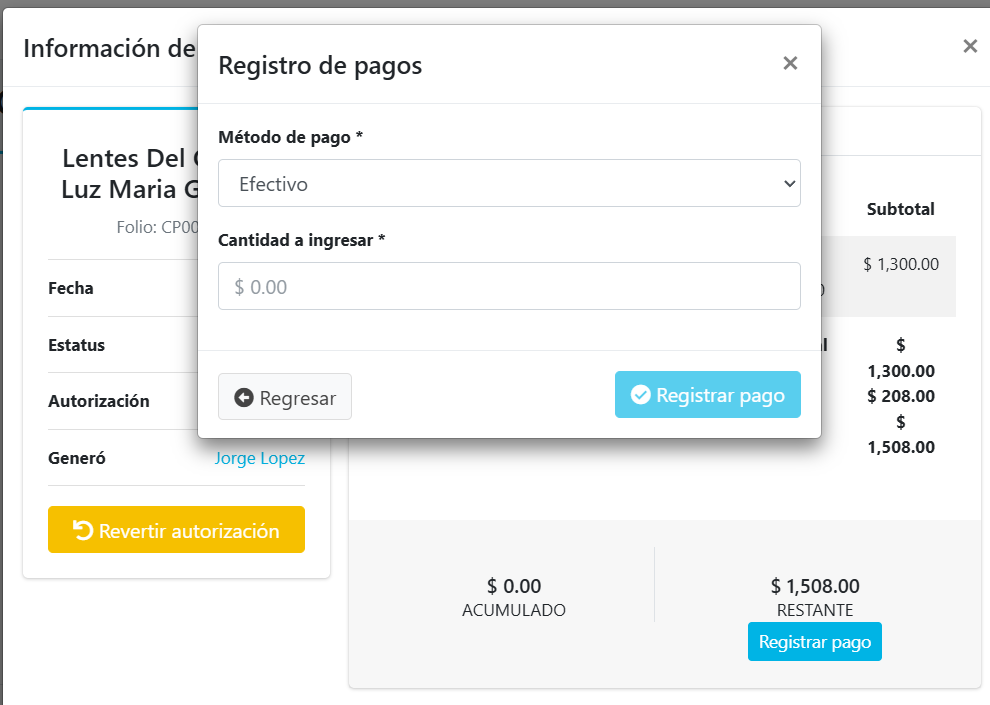990x705 pixels.
Task: Close the background Información window with X
Action: pyautogui.click(x=969, y=46)
